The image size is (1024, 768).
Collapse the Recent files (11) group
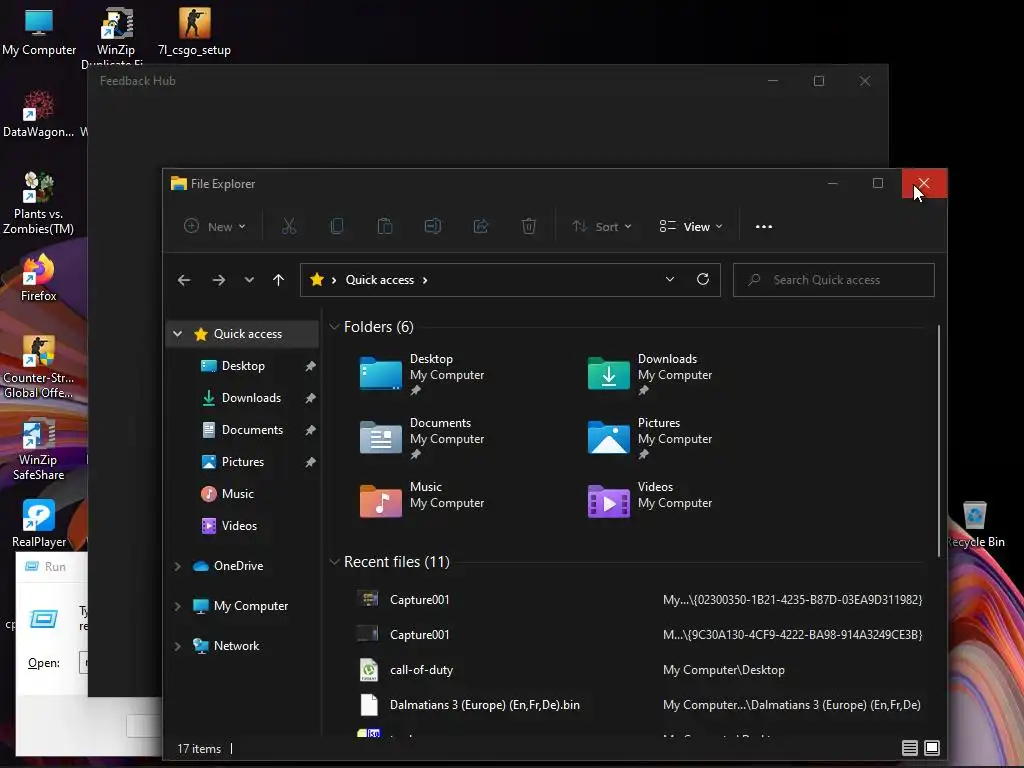pos(334,562)
